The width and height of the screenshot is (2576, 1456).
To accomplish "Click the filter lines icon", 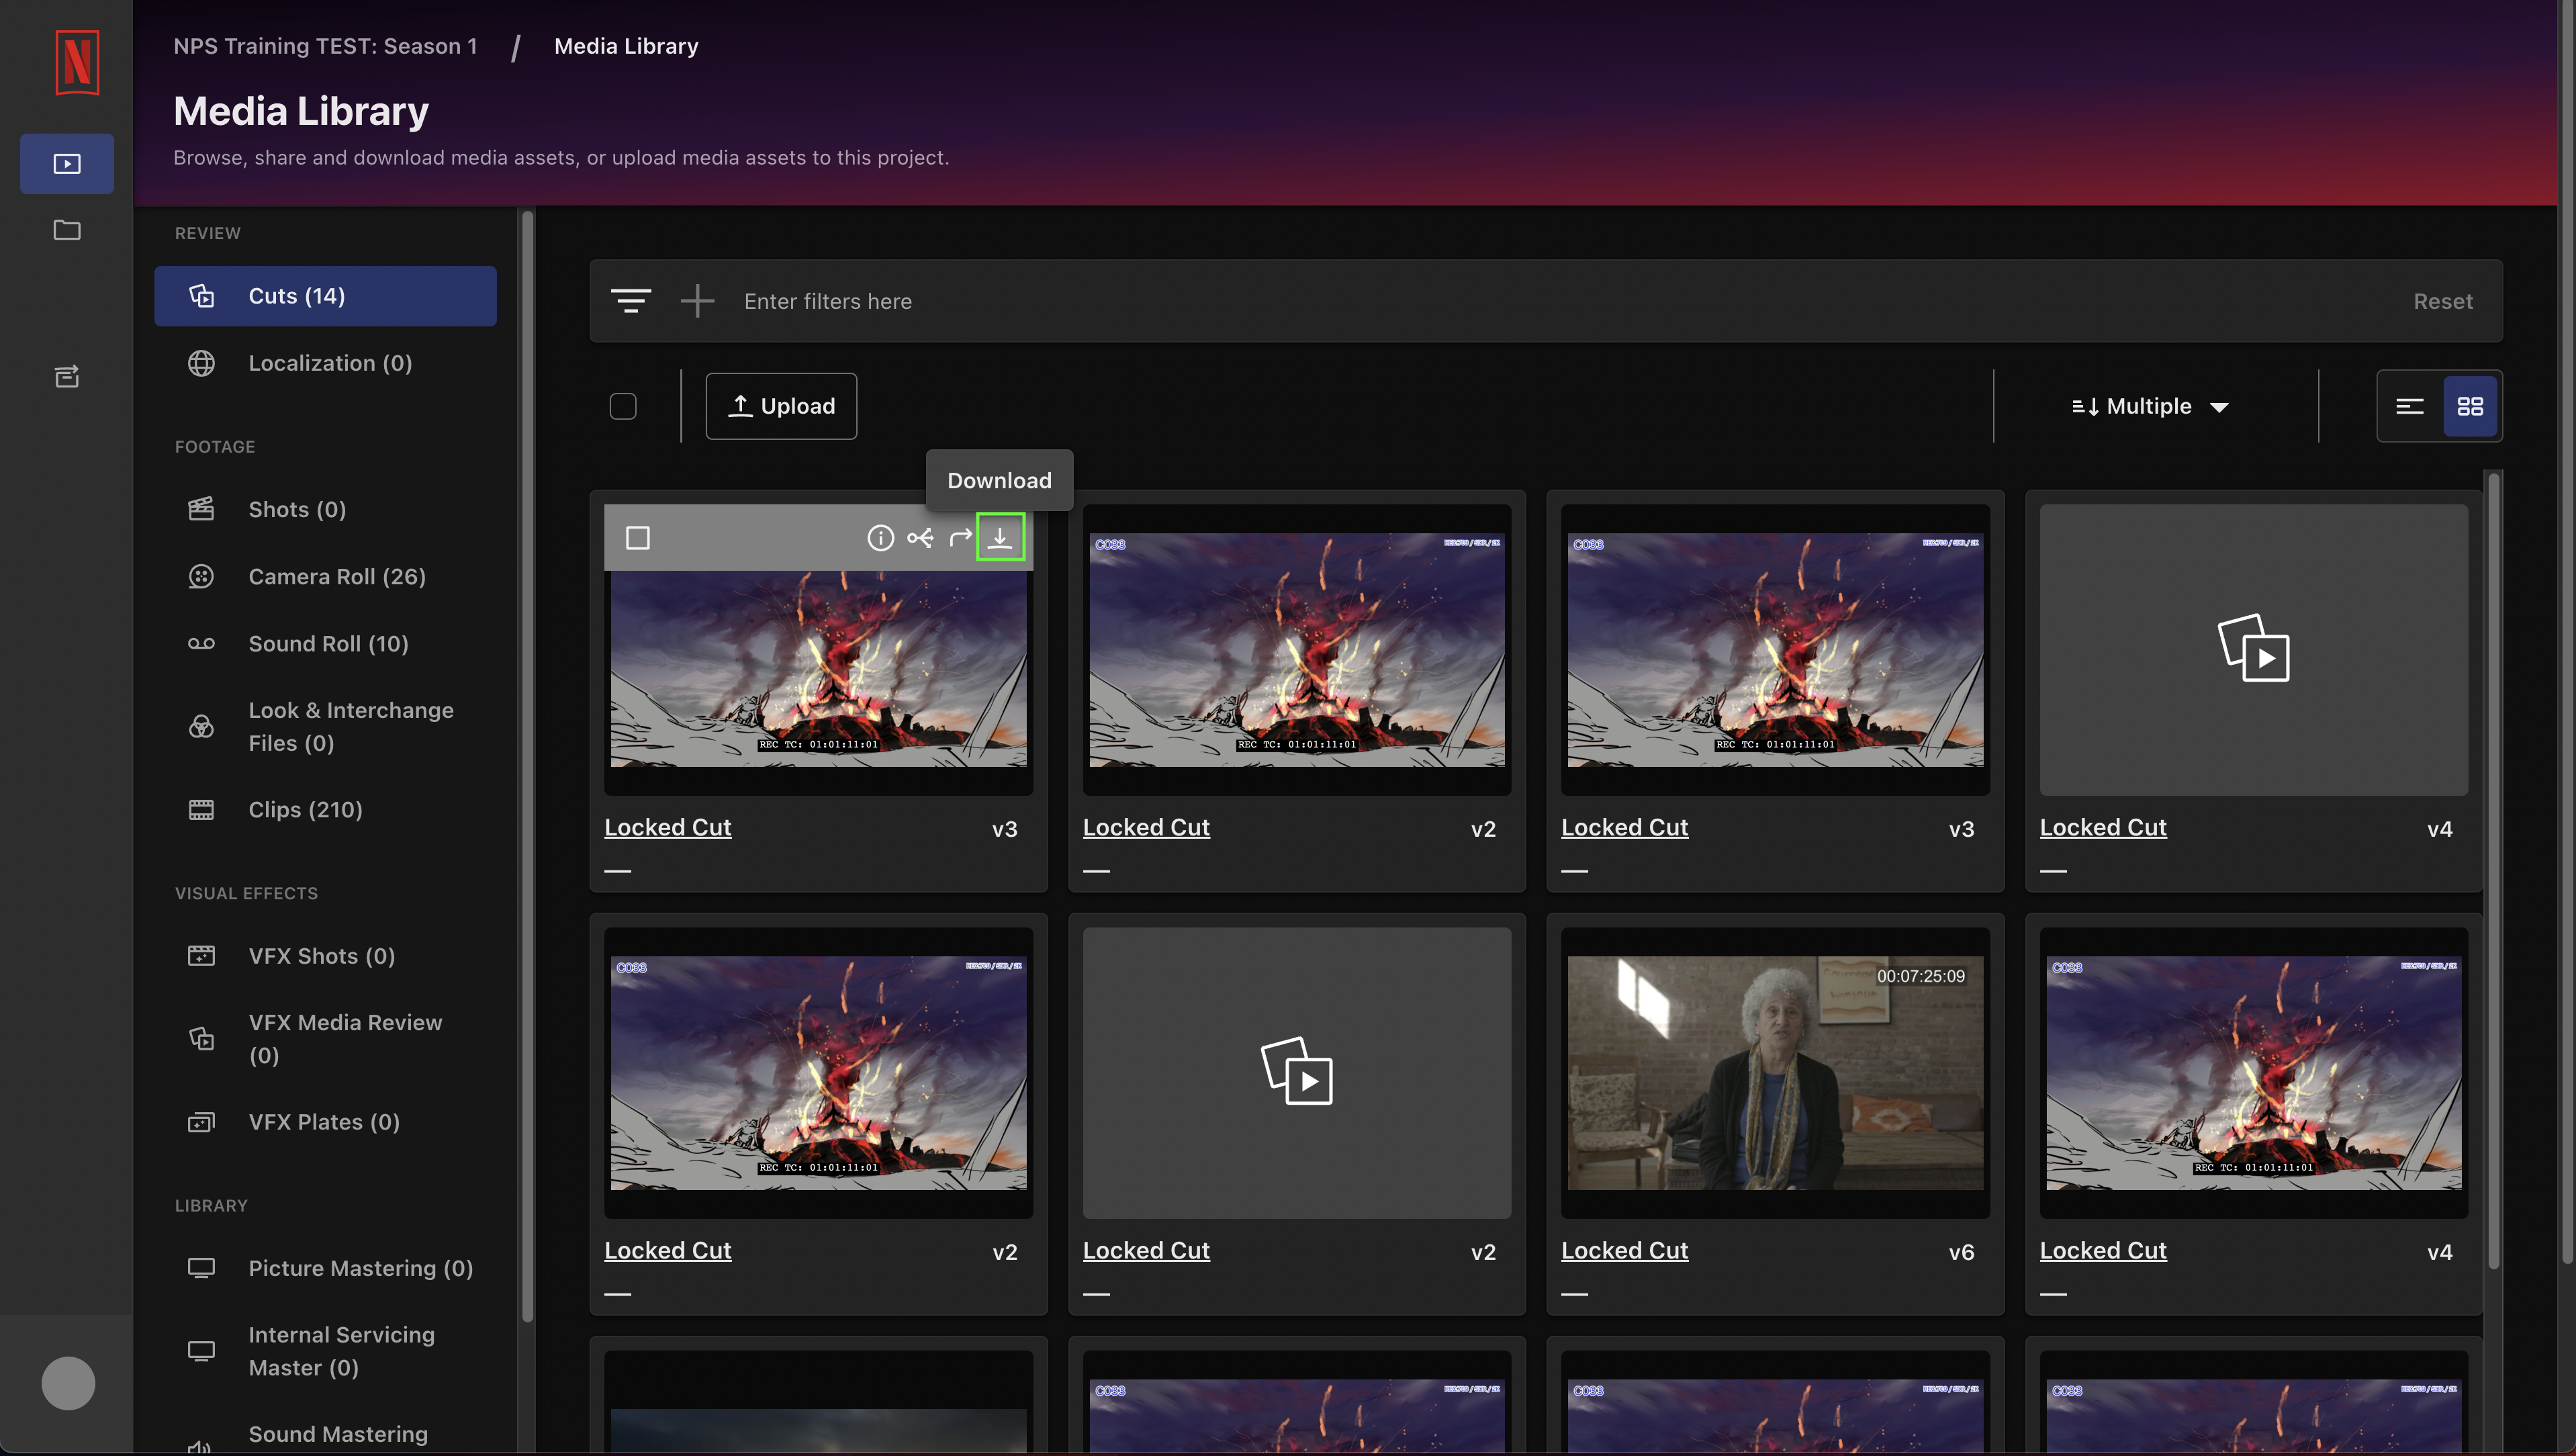I will point(631,301).
